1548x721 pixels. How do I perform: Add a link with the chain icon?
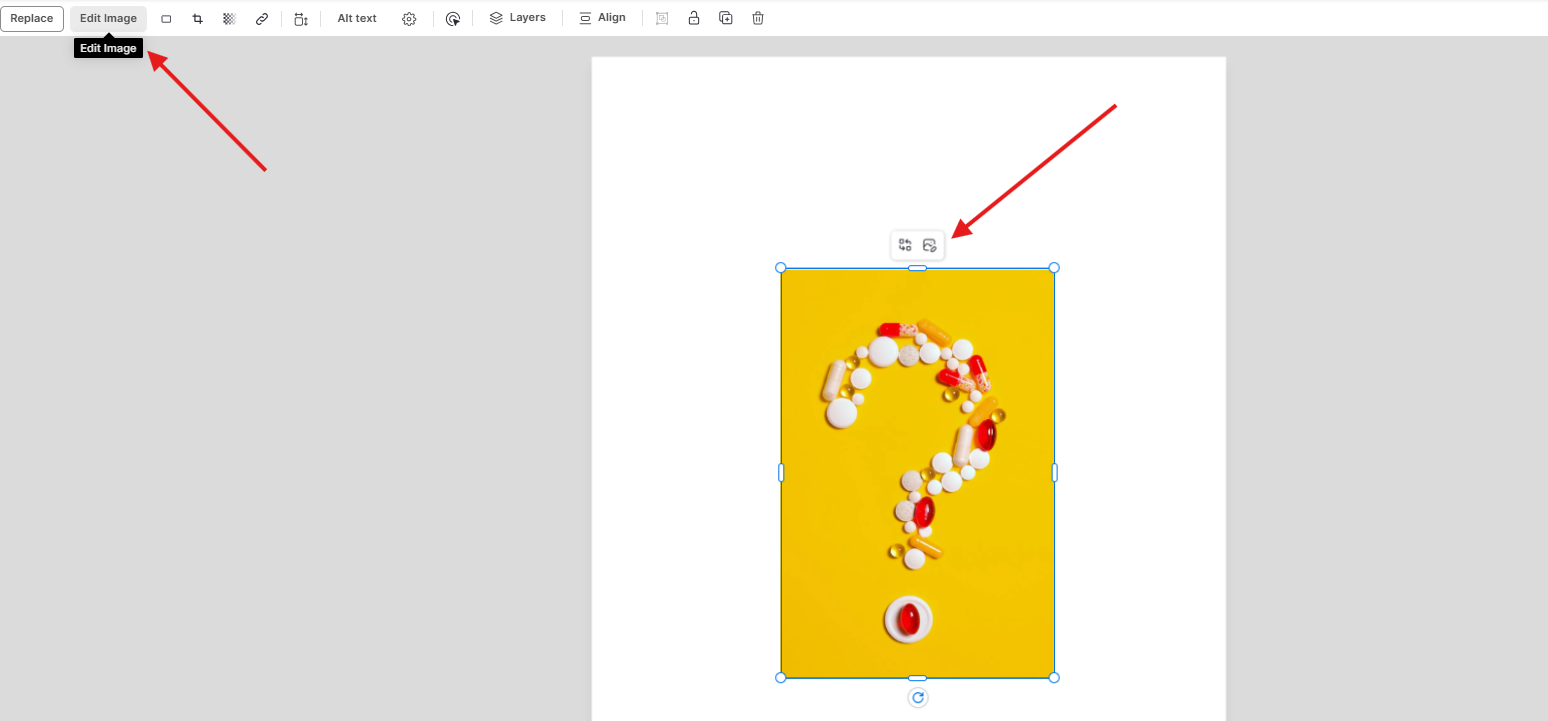tap(262, 19)
